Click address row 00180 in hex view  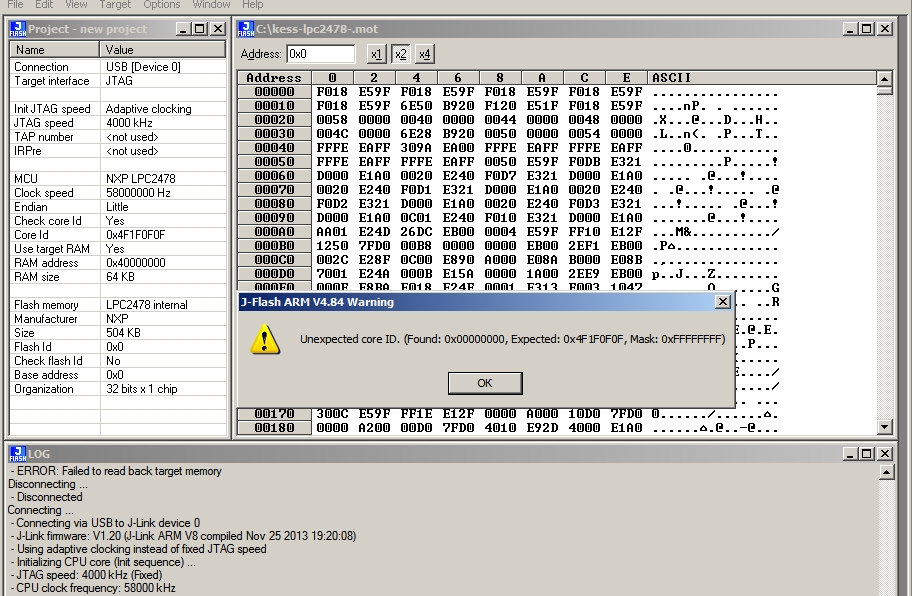(x=274, y=427)
